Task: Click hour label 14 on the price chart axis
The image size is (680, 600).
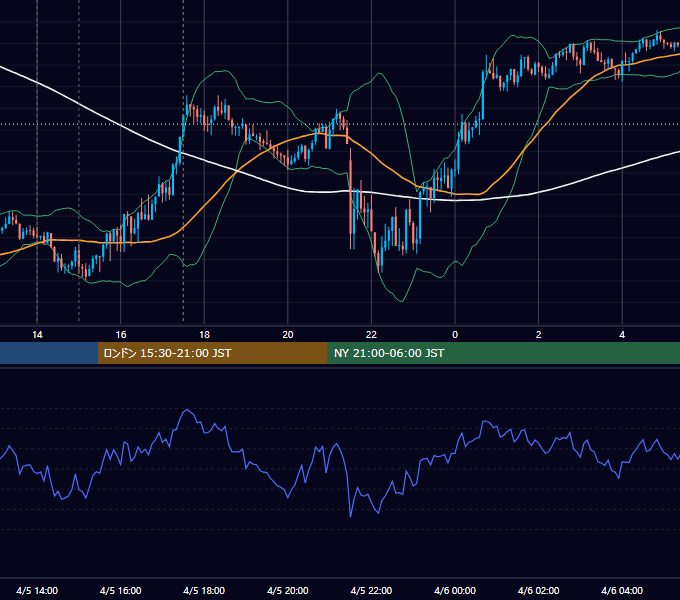Action: click(37, 334)
